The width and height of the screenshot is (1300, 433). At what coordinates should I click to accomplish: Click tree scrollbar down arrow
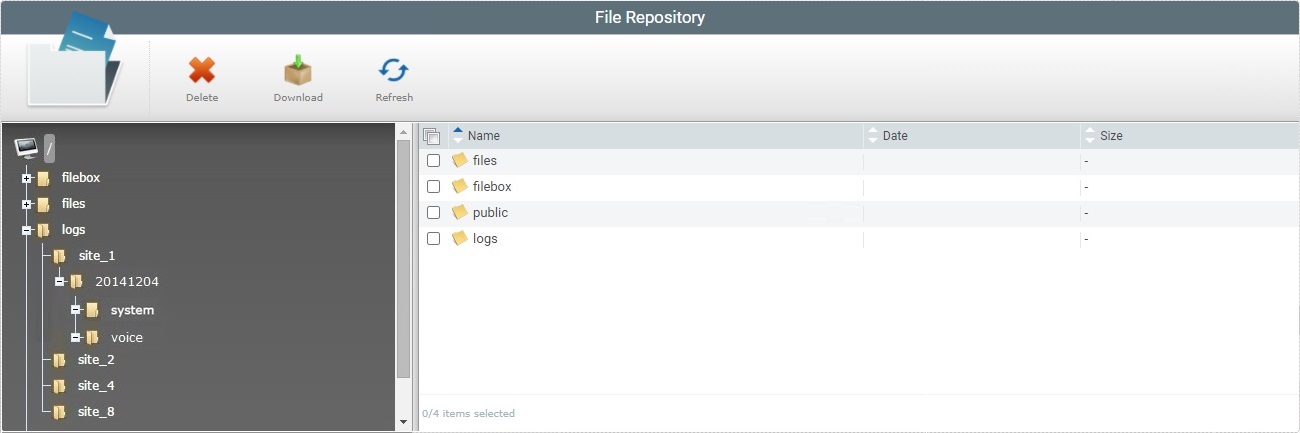pyautogui.click(x=404, y=423)
